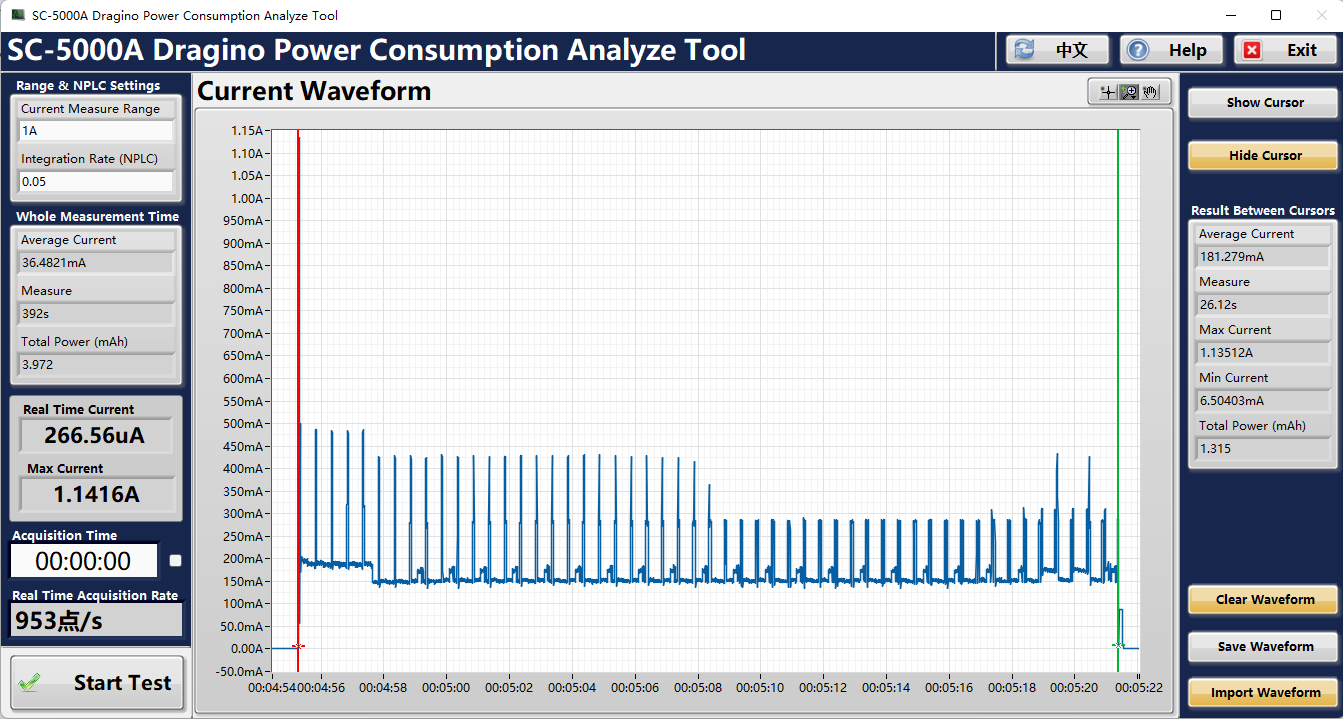Minimize the application window
Viewport: 1343px width, 719px height.
pyautogui.click(x=1231, y=15)
